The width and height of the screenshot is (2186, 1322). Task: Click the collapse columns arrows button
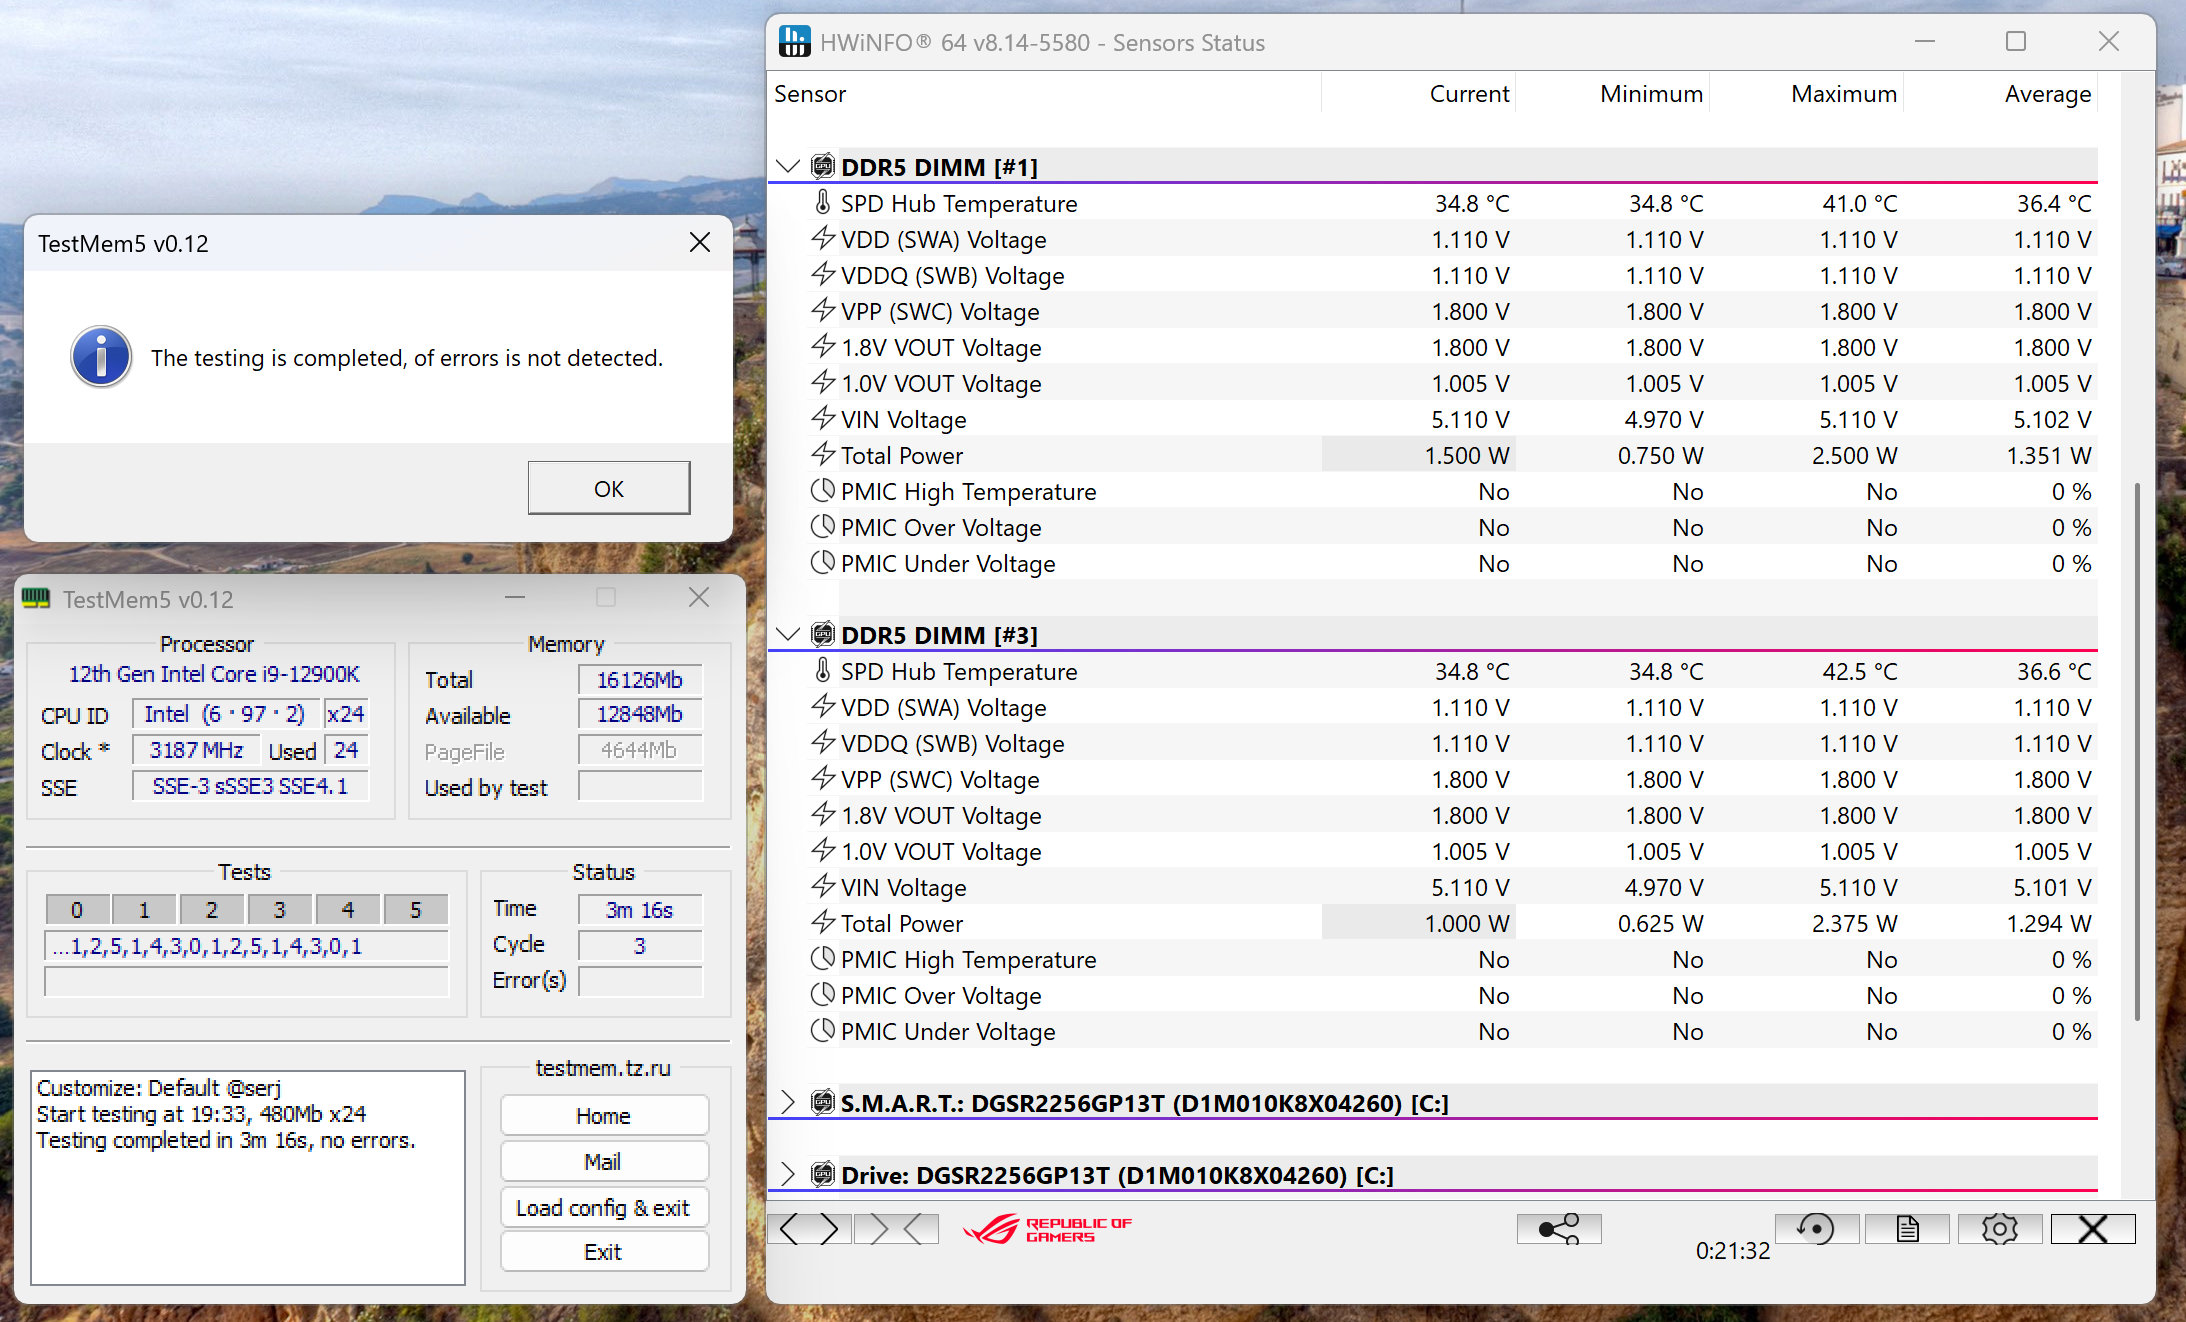tap(896, 1228)
